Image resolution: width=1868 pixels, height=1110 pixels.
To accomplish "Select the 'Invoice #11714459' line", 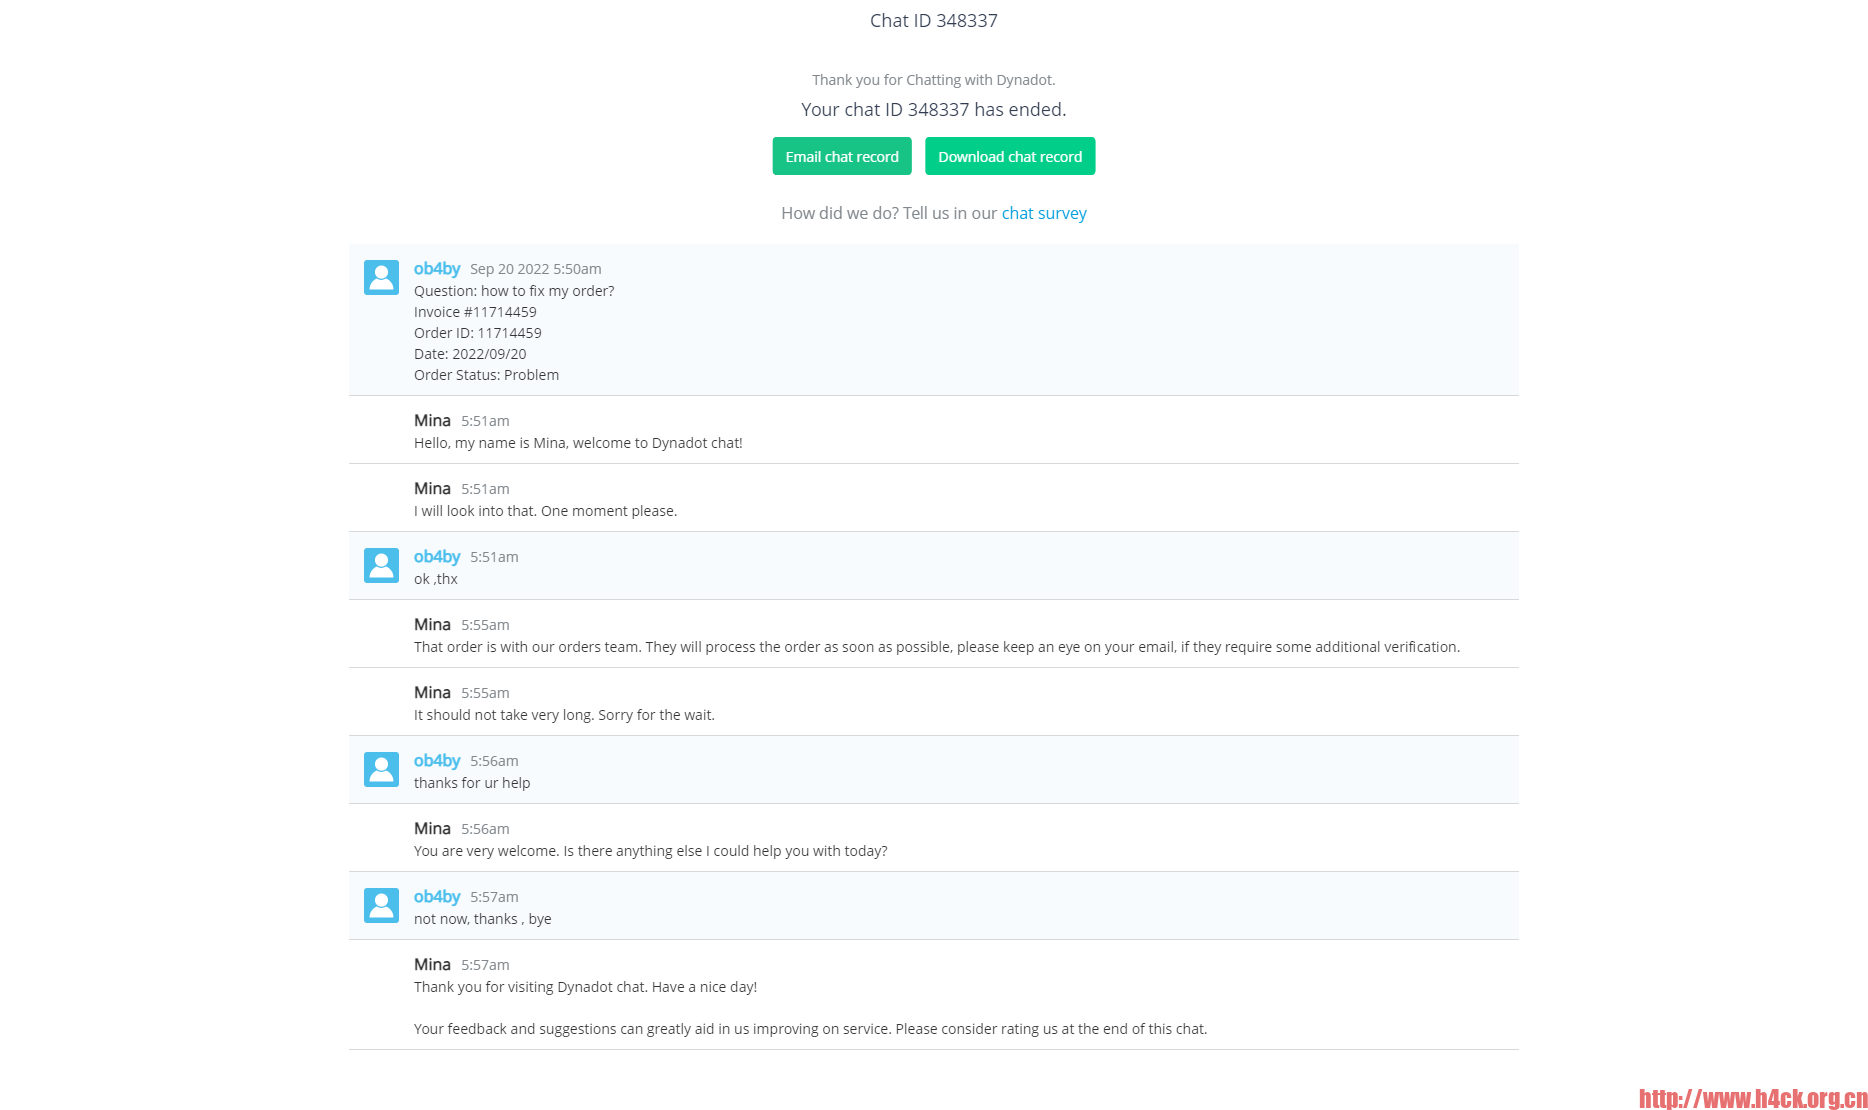I will click(475, 312).
